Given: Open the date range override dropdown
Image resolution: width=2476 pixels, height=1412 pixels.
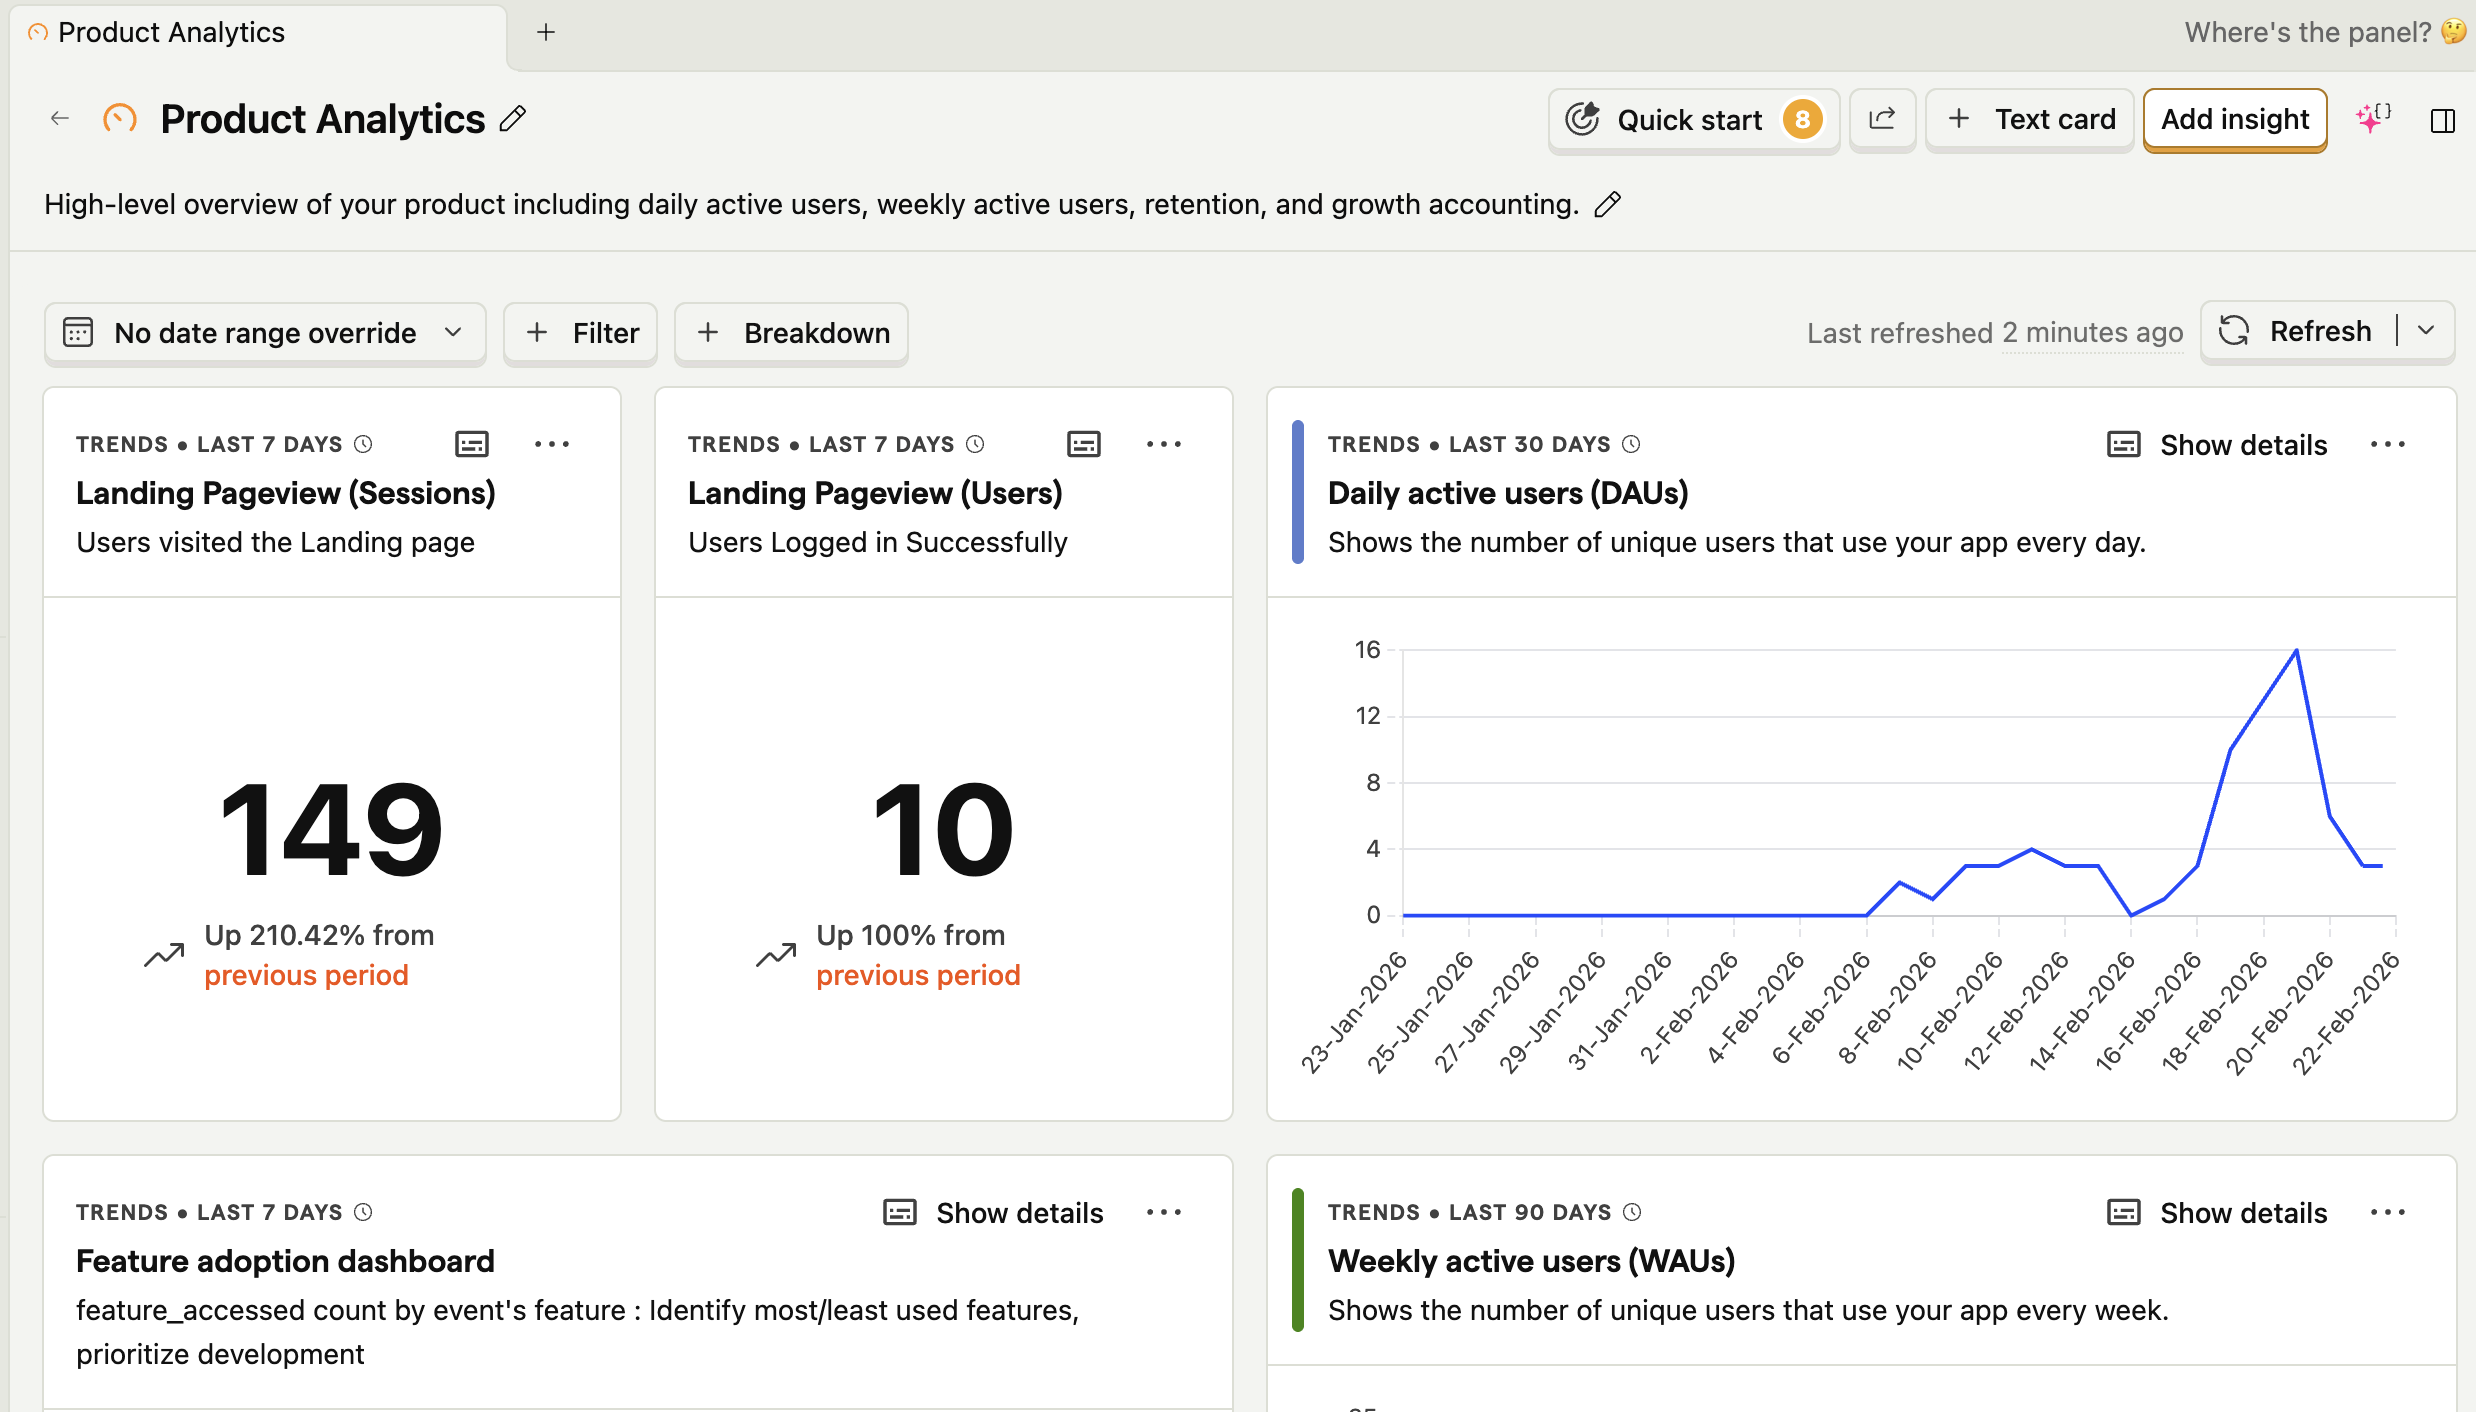Looking at the screenshot, I should click(264, 333).
